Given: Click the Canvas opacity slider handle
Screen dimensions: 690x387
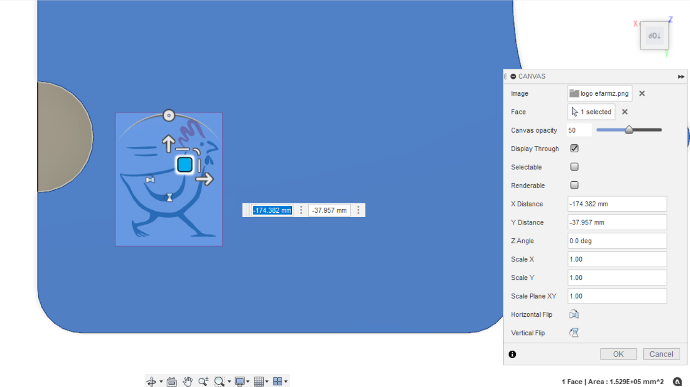Looking at the screenshot, I should 629,129.
